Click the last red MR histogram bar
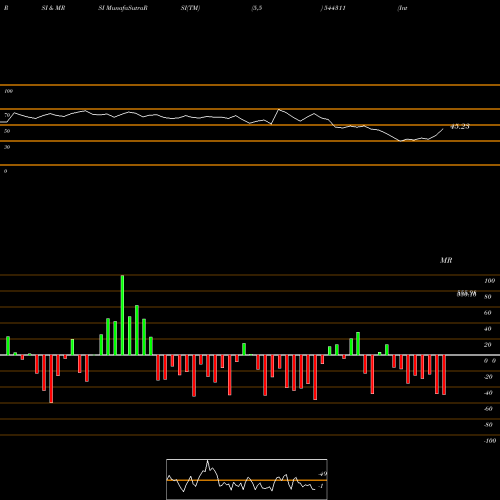500x500 pixels. 444,375
